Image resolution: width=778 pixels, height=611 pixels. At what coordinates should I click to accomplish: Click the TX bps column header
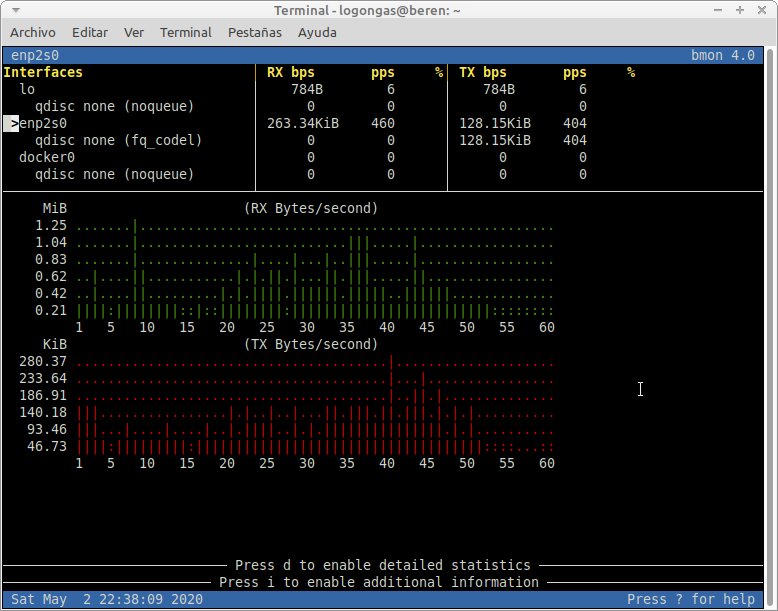click(482, 72)
